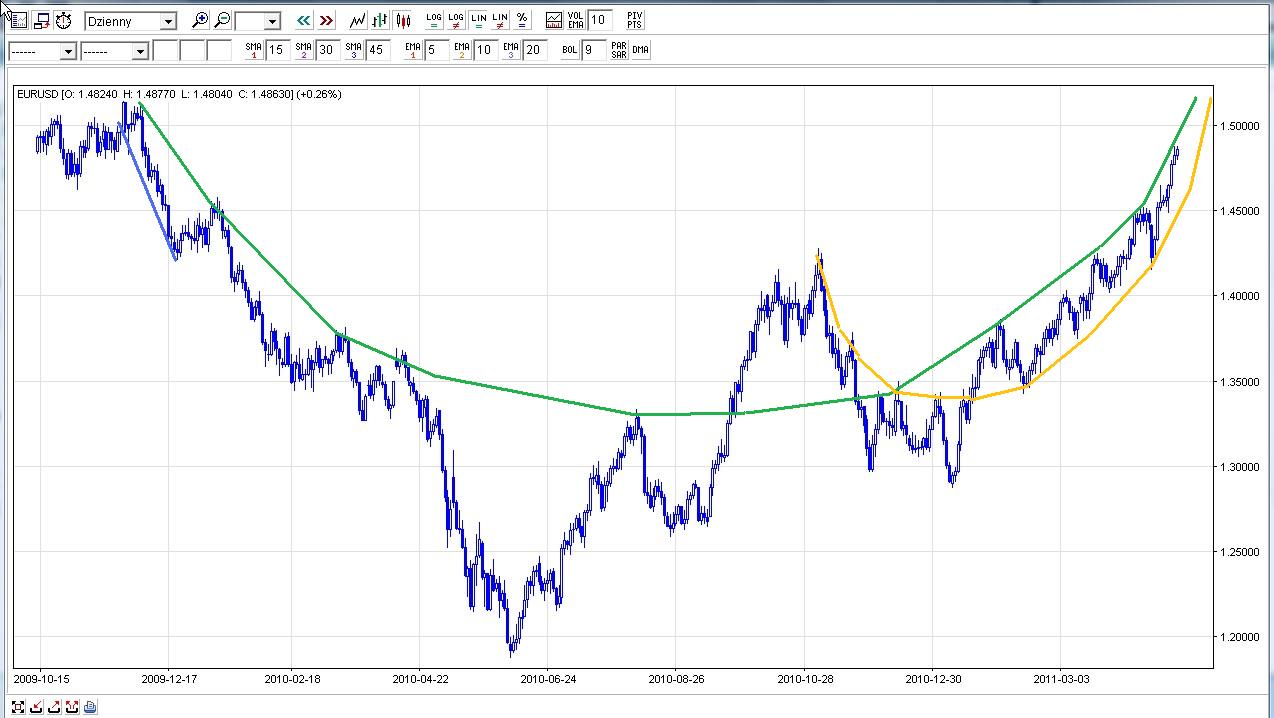This screenshot has width=1274, height=718.
Task: Click the zoom in magnifier icon
Action: [x=200, y=20]
